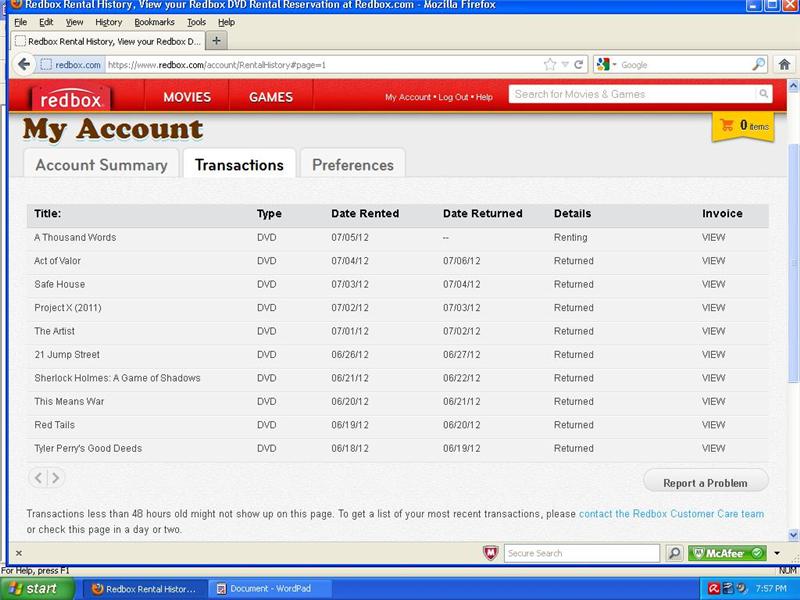The width and height of the screenshot is (800, 600).
Task: Open the McAfee toolbar dropdown arrow
Action: tap(777, 553)
